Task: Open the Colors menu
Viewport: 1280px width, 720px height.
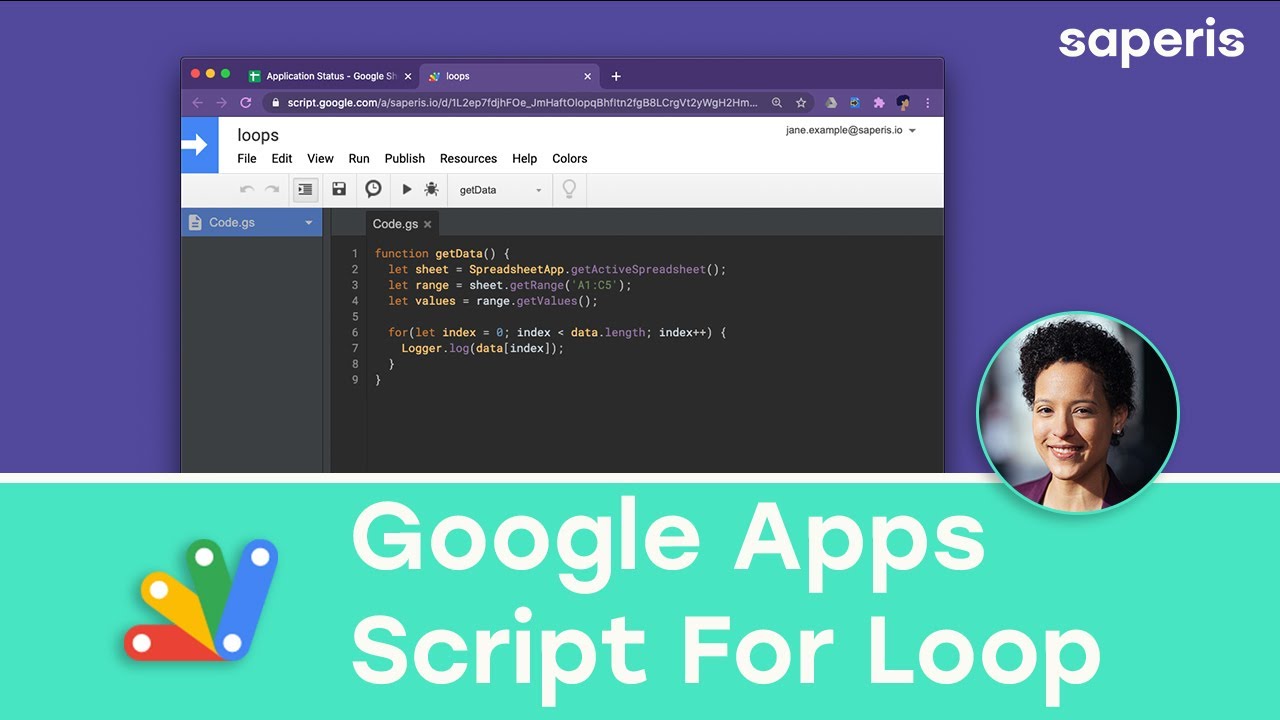Action: coord(570,158)
